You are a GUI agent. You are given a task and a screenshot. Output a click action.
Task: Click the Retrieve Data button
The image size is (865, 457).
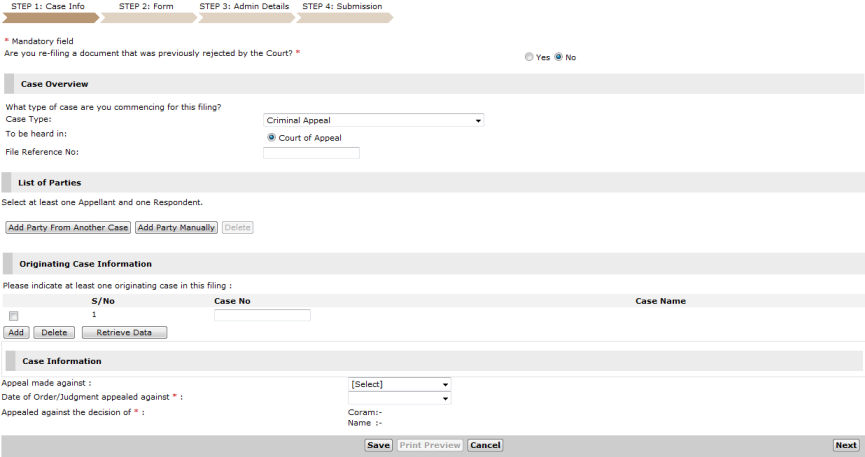(124, 332)
